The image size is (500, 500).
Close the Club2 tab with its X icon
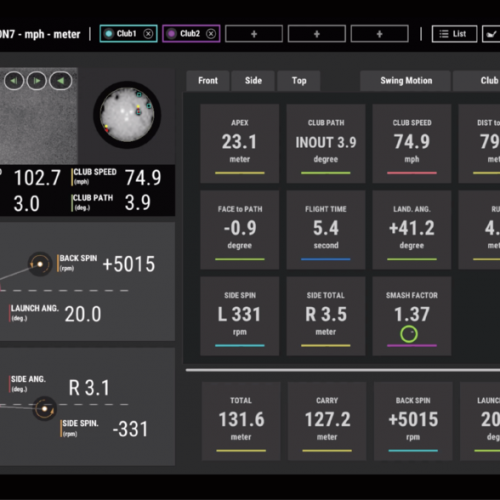point(211,34)
